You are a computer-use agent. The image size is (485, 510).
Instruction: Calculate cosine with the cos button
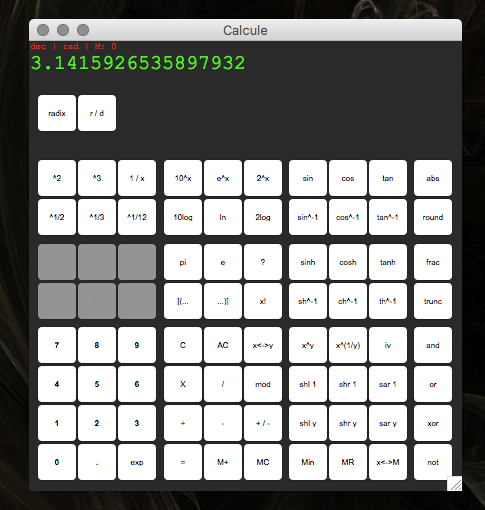point(348,178)
